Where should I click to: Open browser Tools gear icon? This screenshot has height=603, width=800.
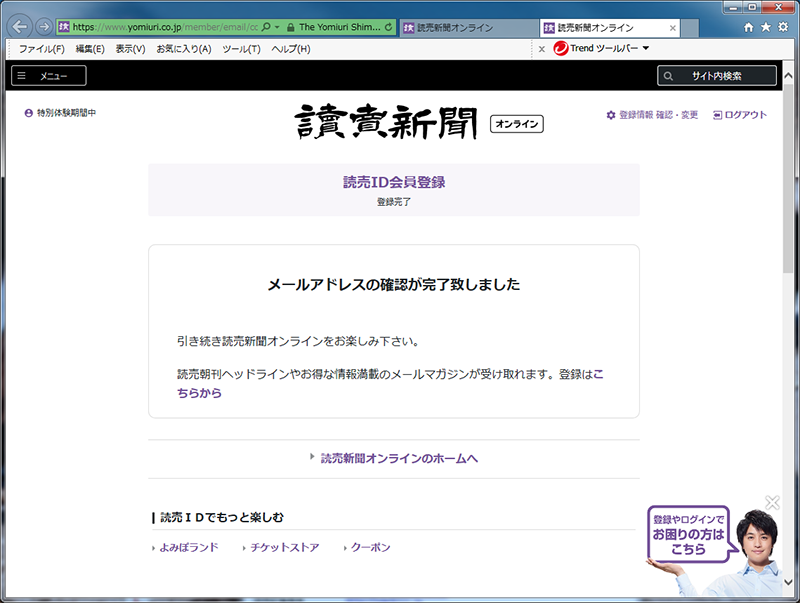pos(783,27)
